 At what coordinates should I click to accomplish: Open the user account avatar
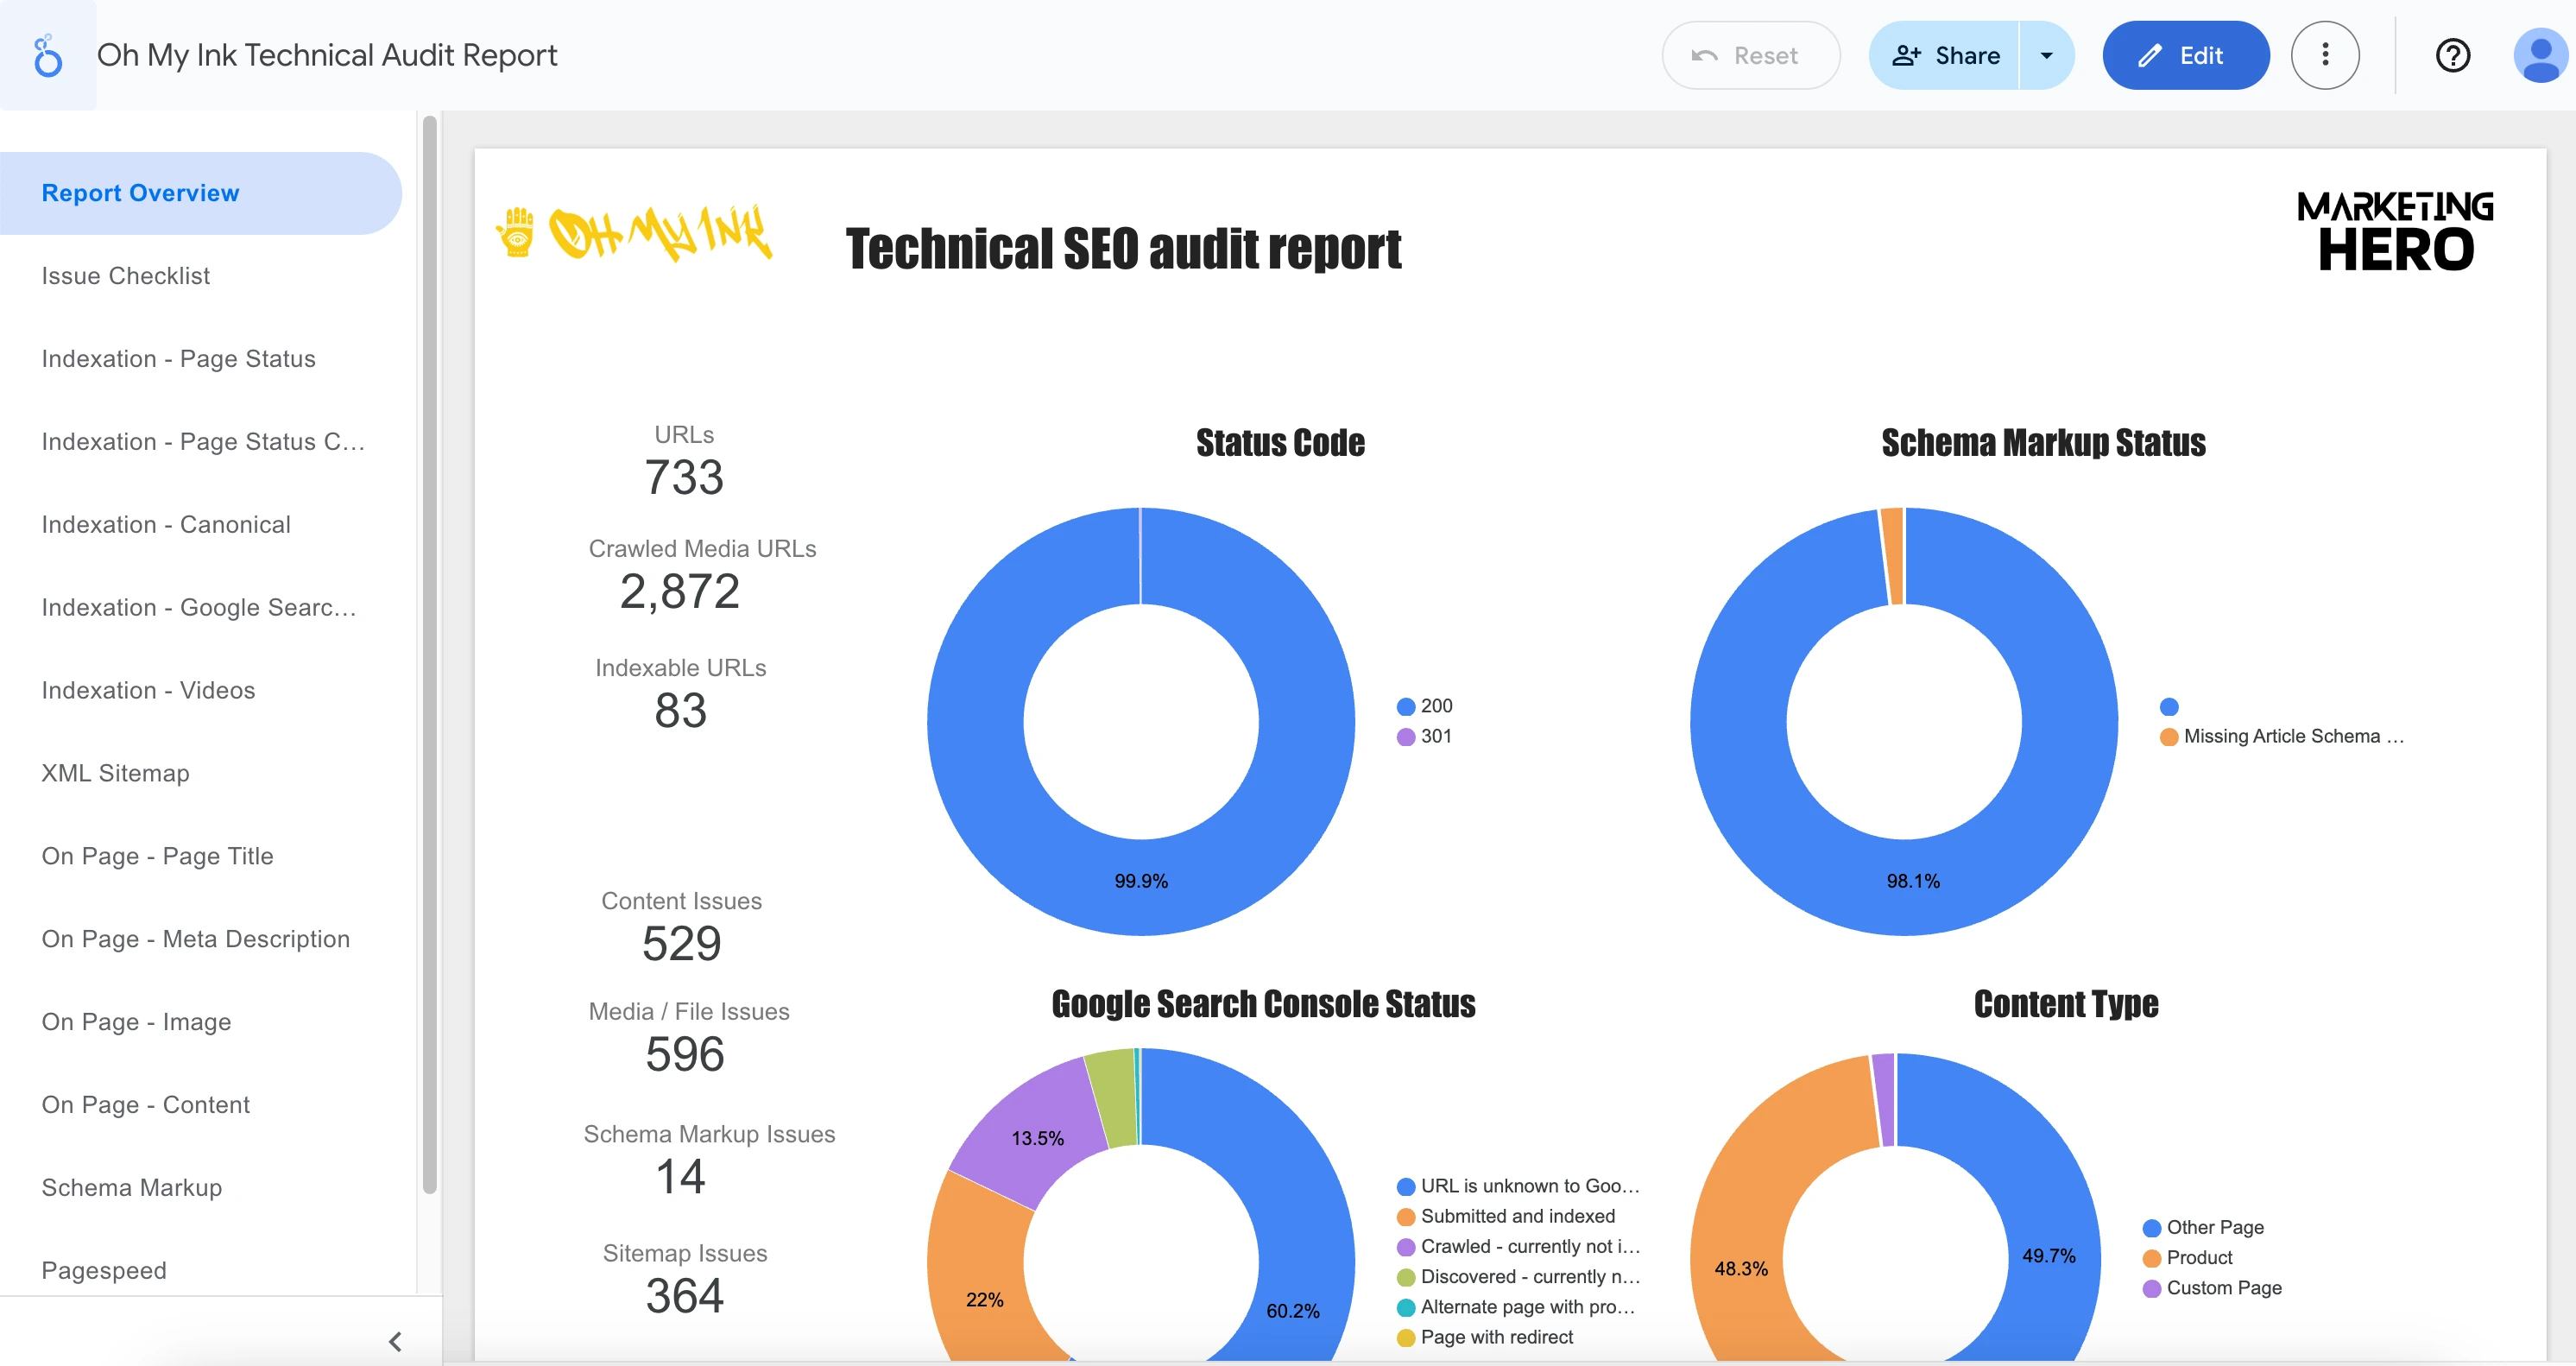coord(2540,55)
